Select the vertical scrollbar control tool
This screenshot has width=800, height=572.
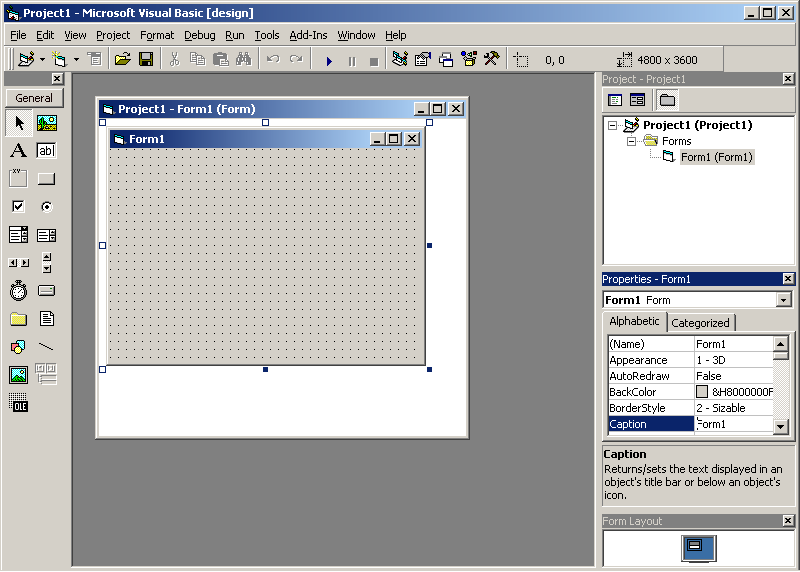pyautogui.click(x=46, y=263)
